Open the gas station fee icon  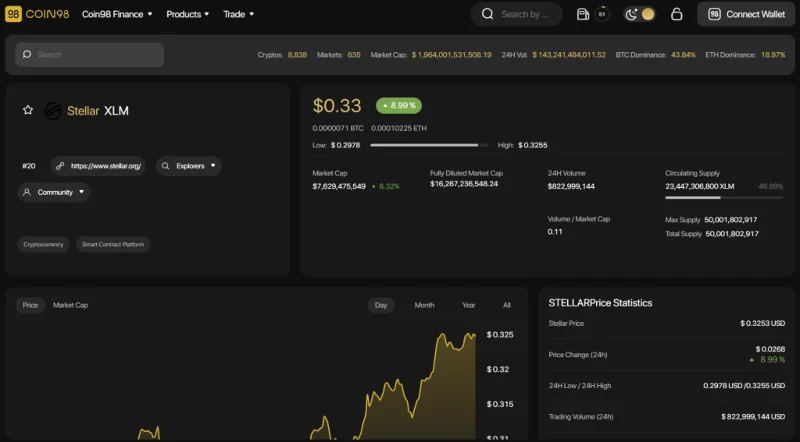point(583,14)
